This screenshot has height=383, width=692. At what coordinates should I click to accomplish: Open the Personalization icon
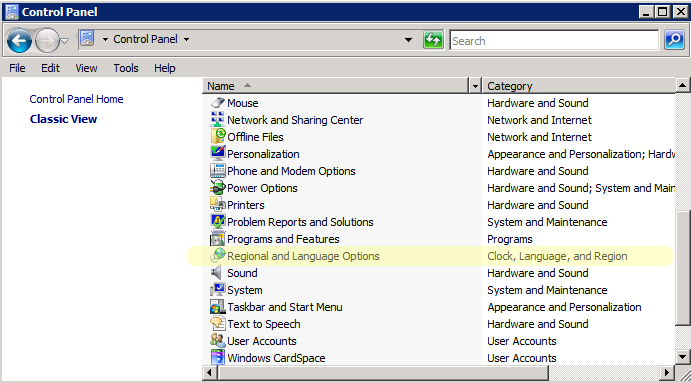pyautogui.click(x=218, y=154)
